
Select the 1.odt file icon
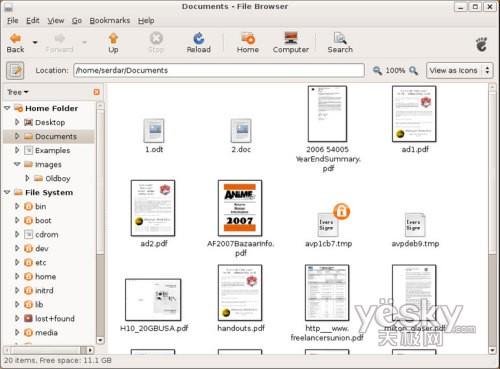[x=154, y=131]
